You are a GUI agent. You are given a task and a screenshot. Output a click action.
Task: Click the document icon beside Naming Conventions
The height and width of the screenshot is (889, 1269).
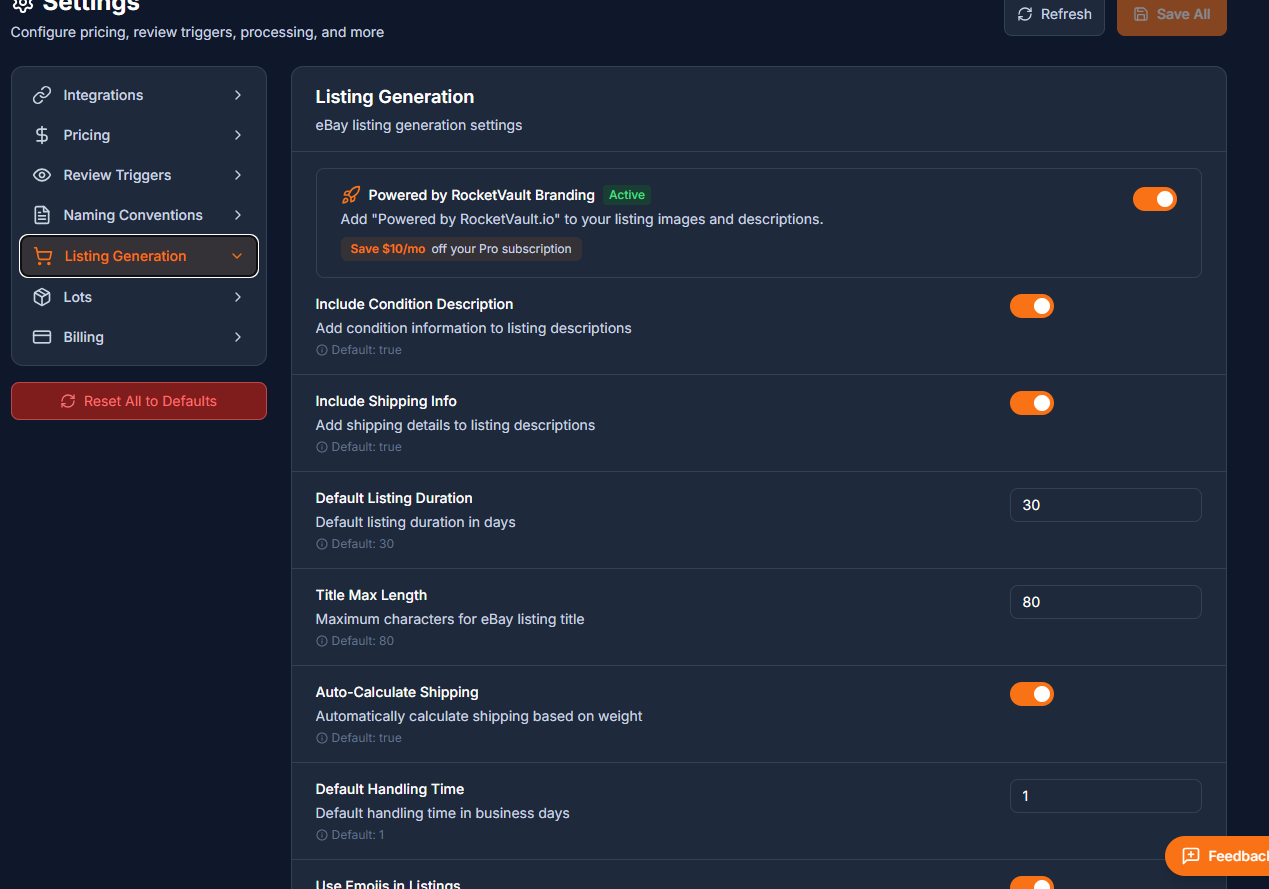click(42, 215)
